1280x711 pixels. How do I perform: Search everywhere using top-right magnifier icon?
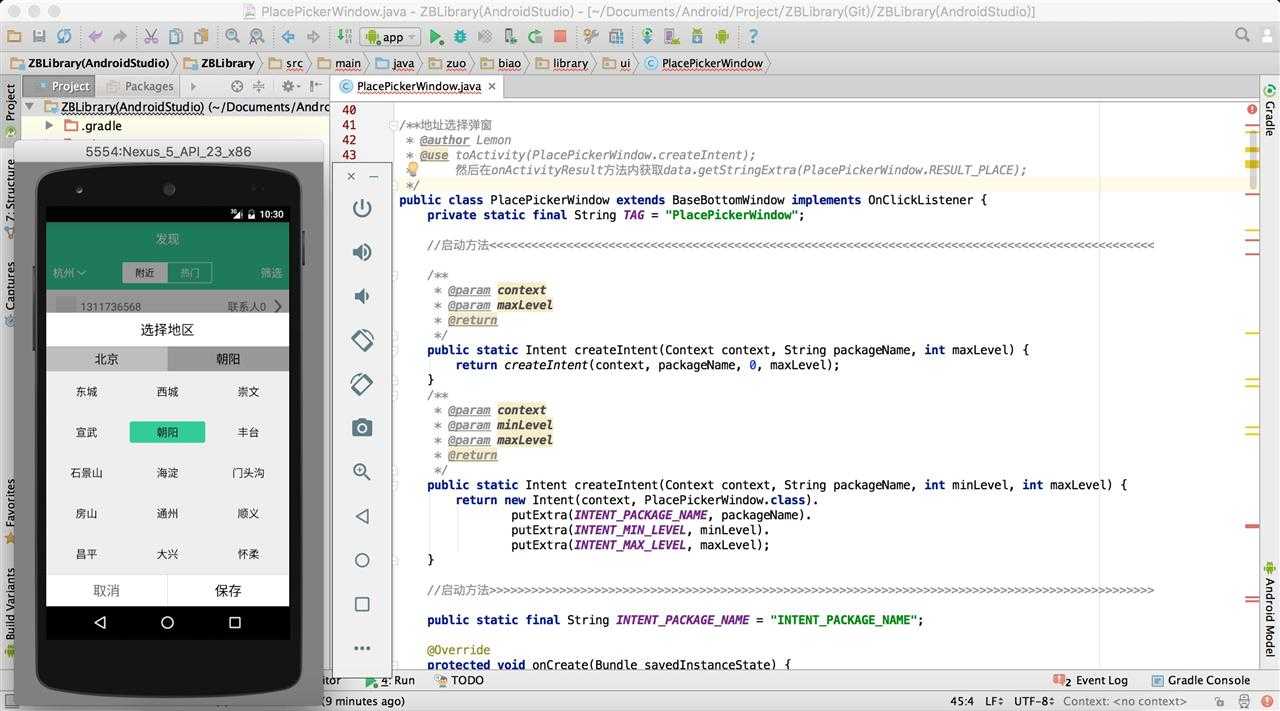click(1243, 35)
